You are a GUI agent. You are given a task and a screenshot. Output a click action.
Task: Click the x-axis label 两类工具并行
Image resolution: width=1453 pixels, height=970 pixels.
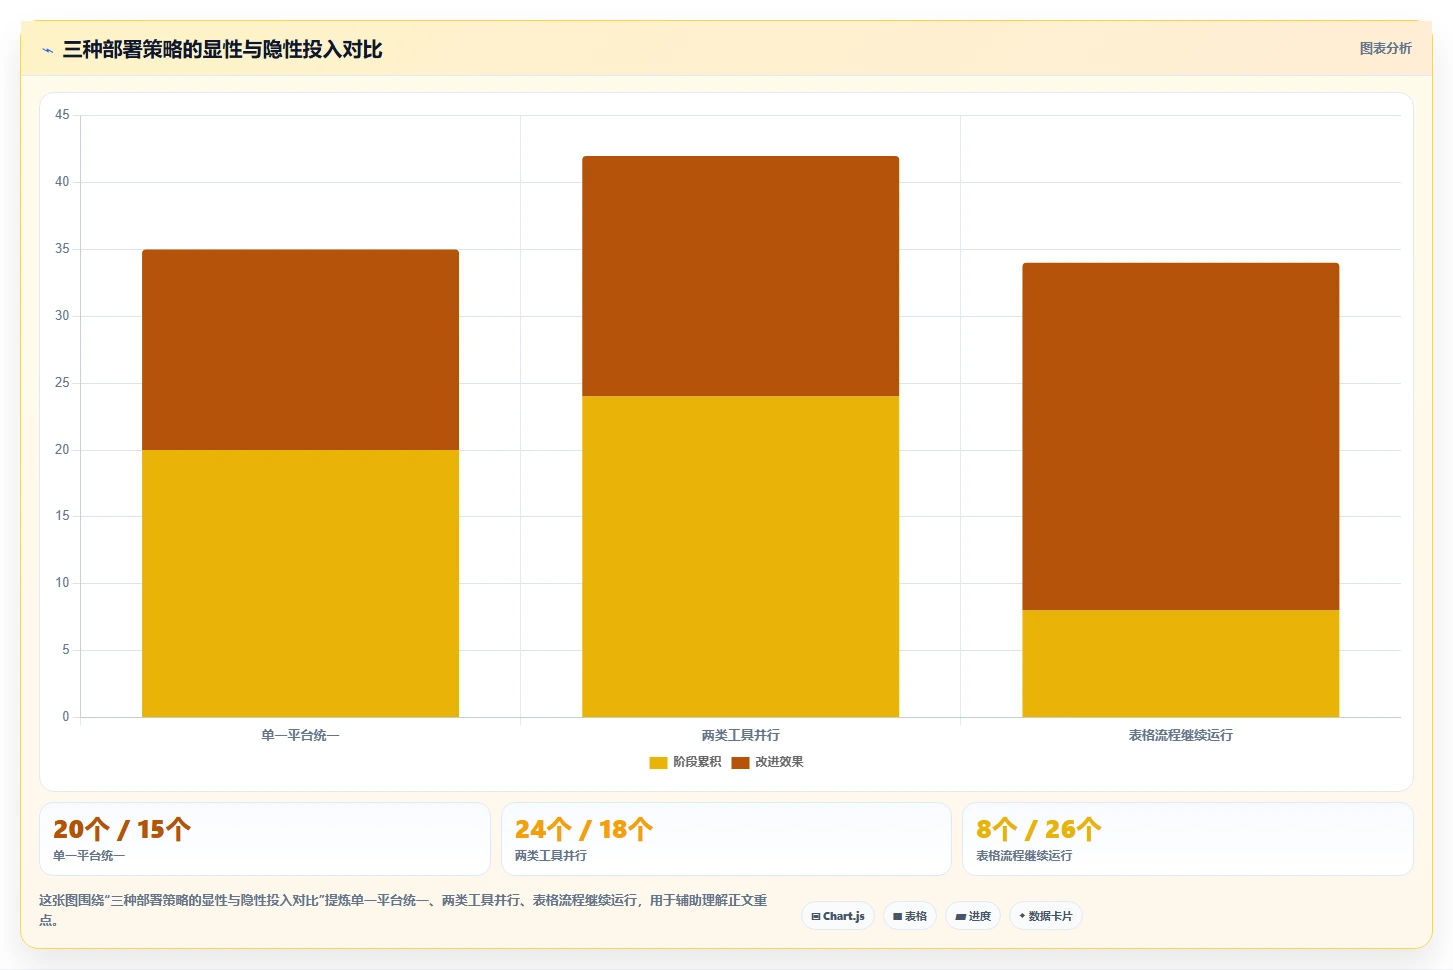click(x=740, y=735)
